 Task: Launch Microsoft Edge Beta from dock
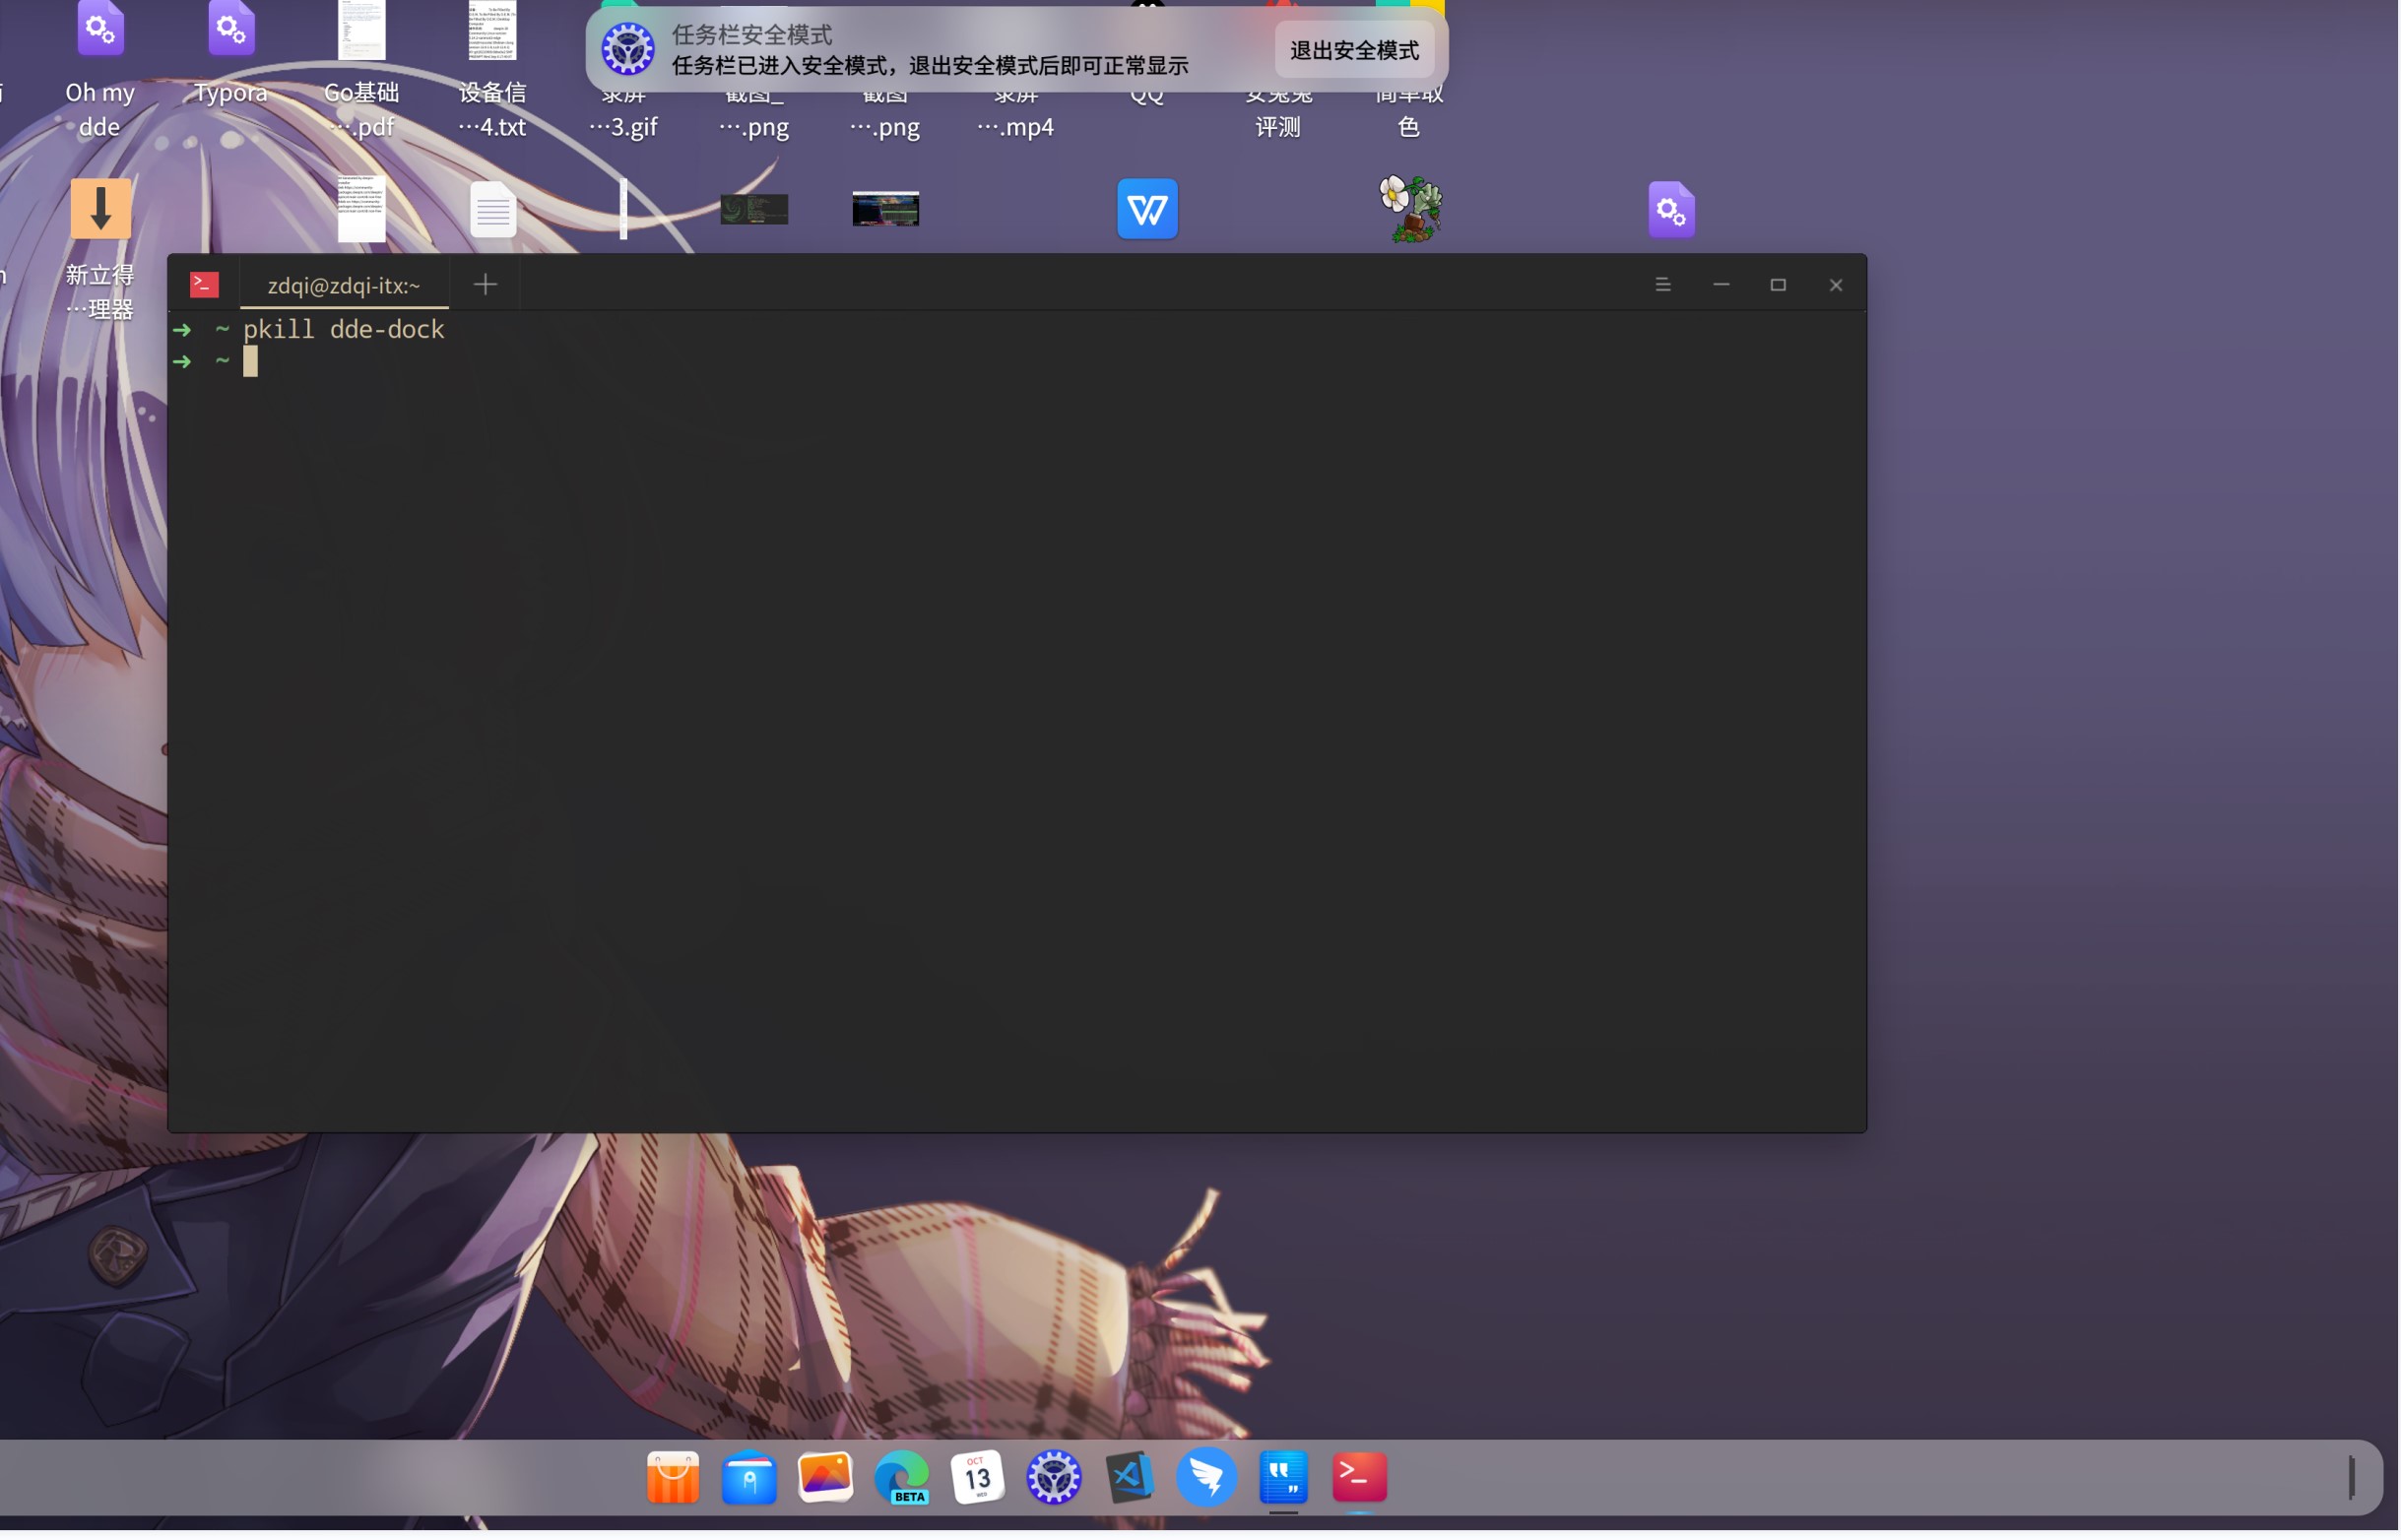pos(901,1478)
